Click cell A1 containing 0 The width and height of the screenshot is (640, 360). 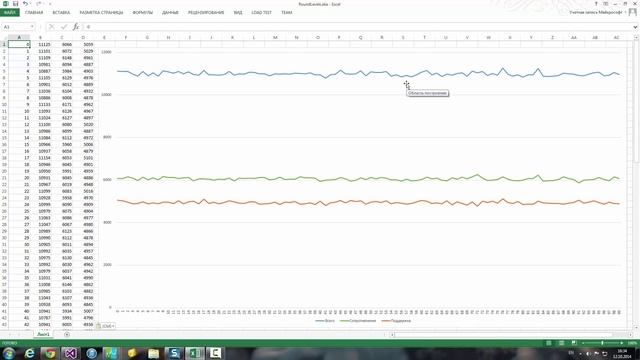(x=19, y=44)
